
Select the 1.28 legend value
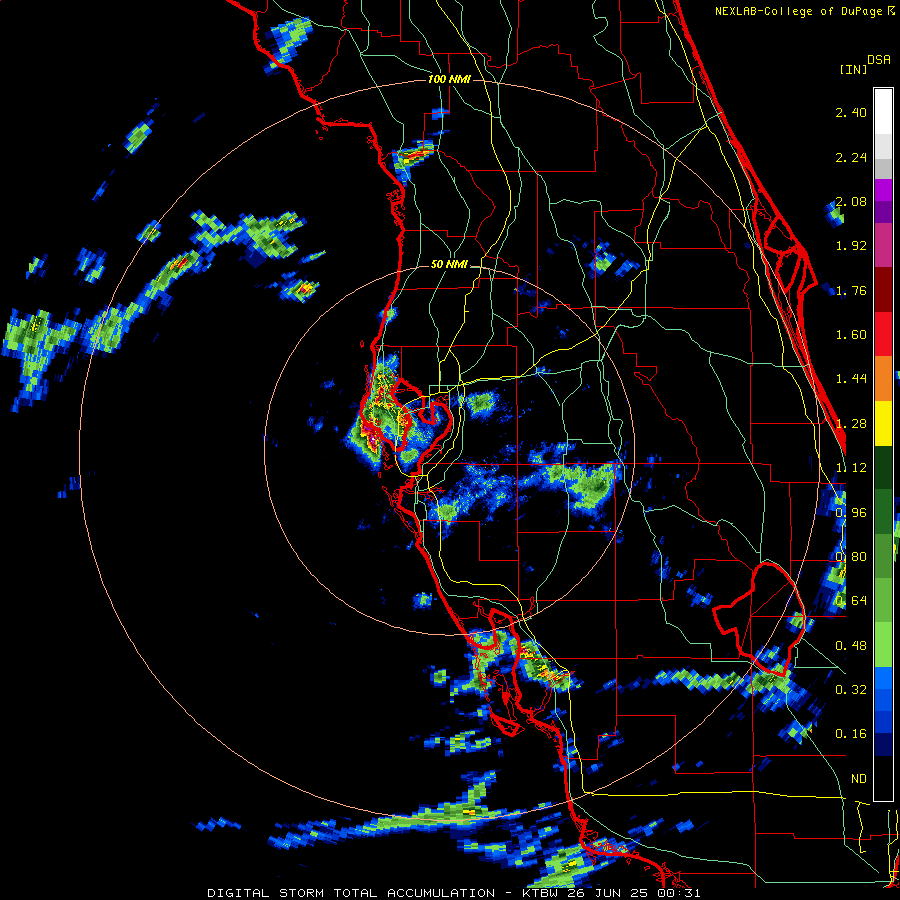[x=851, y=424]
